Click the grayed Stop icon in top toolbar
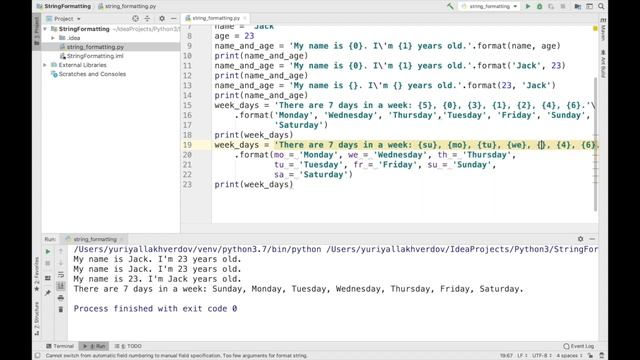The width and height of the screenshot is (640, 360). click(x=563, y=6)
